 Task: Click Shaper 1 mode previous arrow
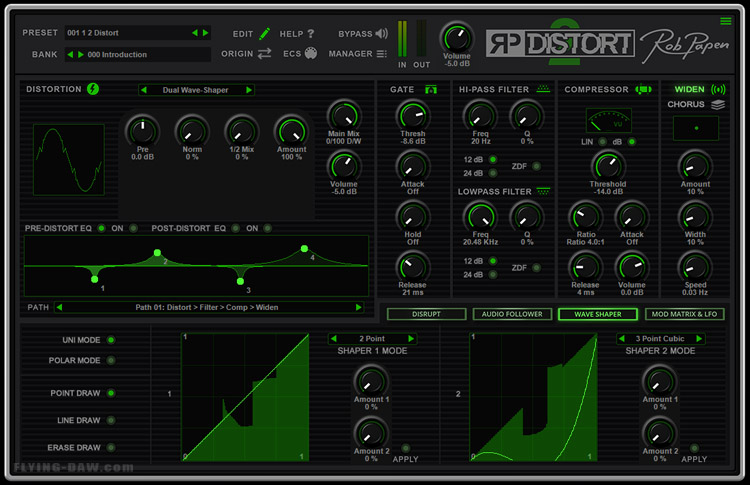(334, 339)
